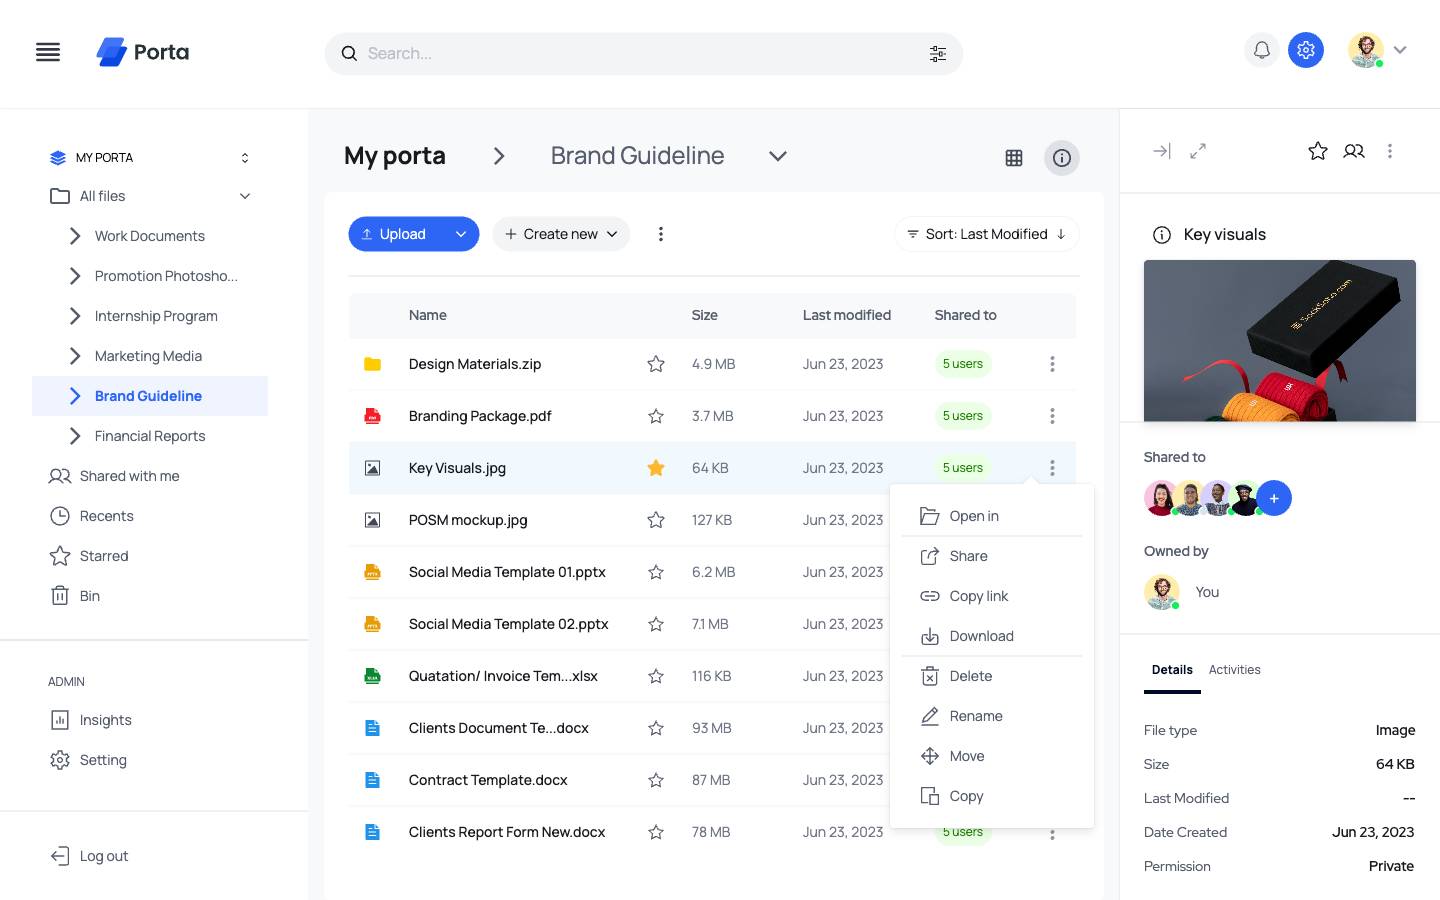Expand the Work Documents folder
The width and height of the screenshot is (1440, 900).
coord(75,236)
